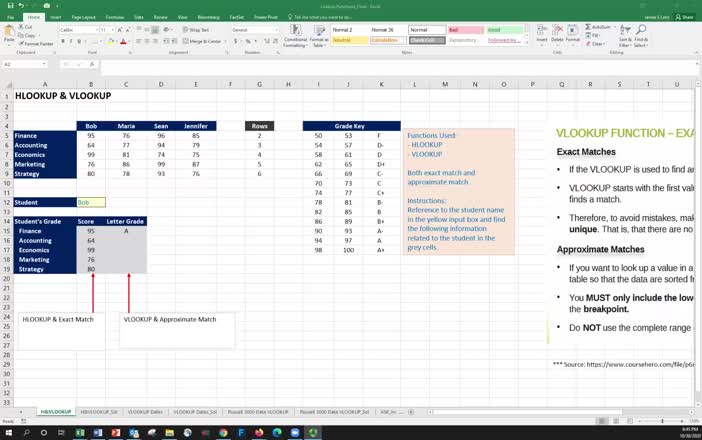Toggle underline formatting

coord(79,42)
